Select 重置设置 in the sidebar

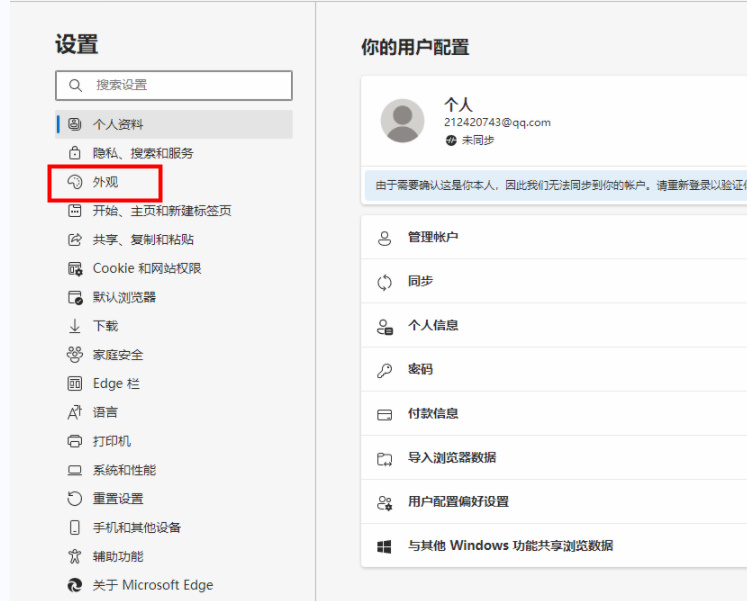[174, 499]
